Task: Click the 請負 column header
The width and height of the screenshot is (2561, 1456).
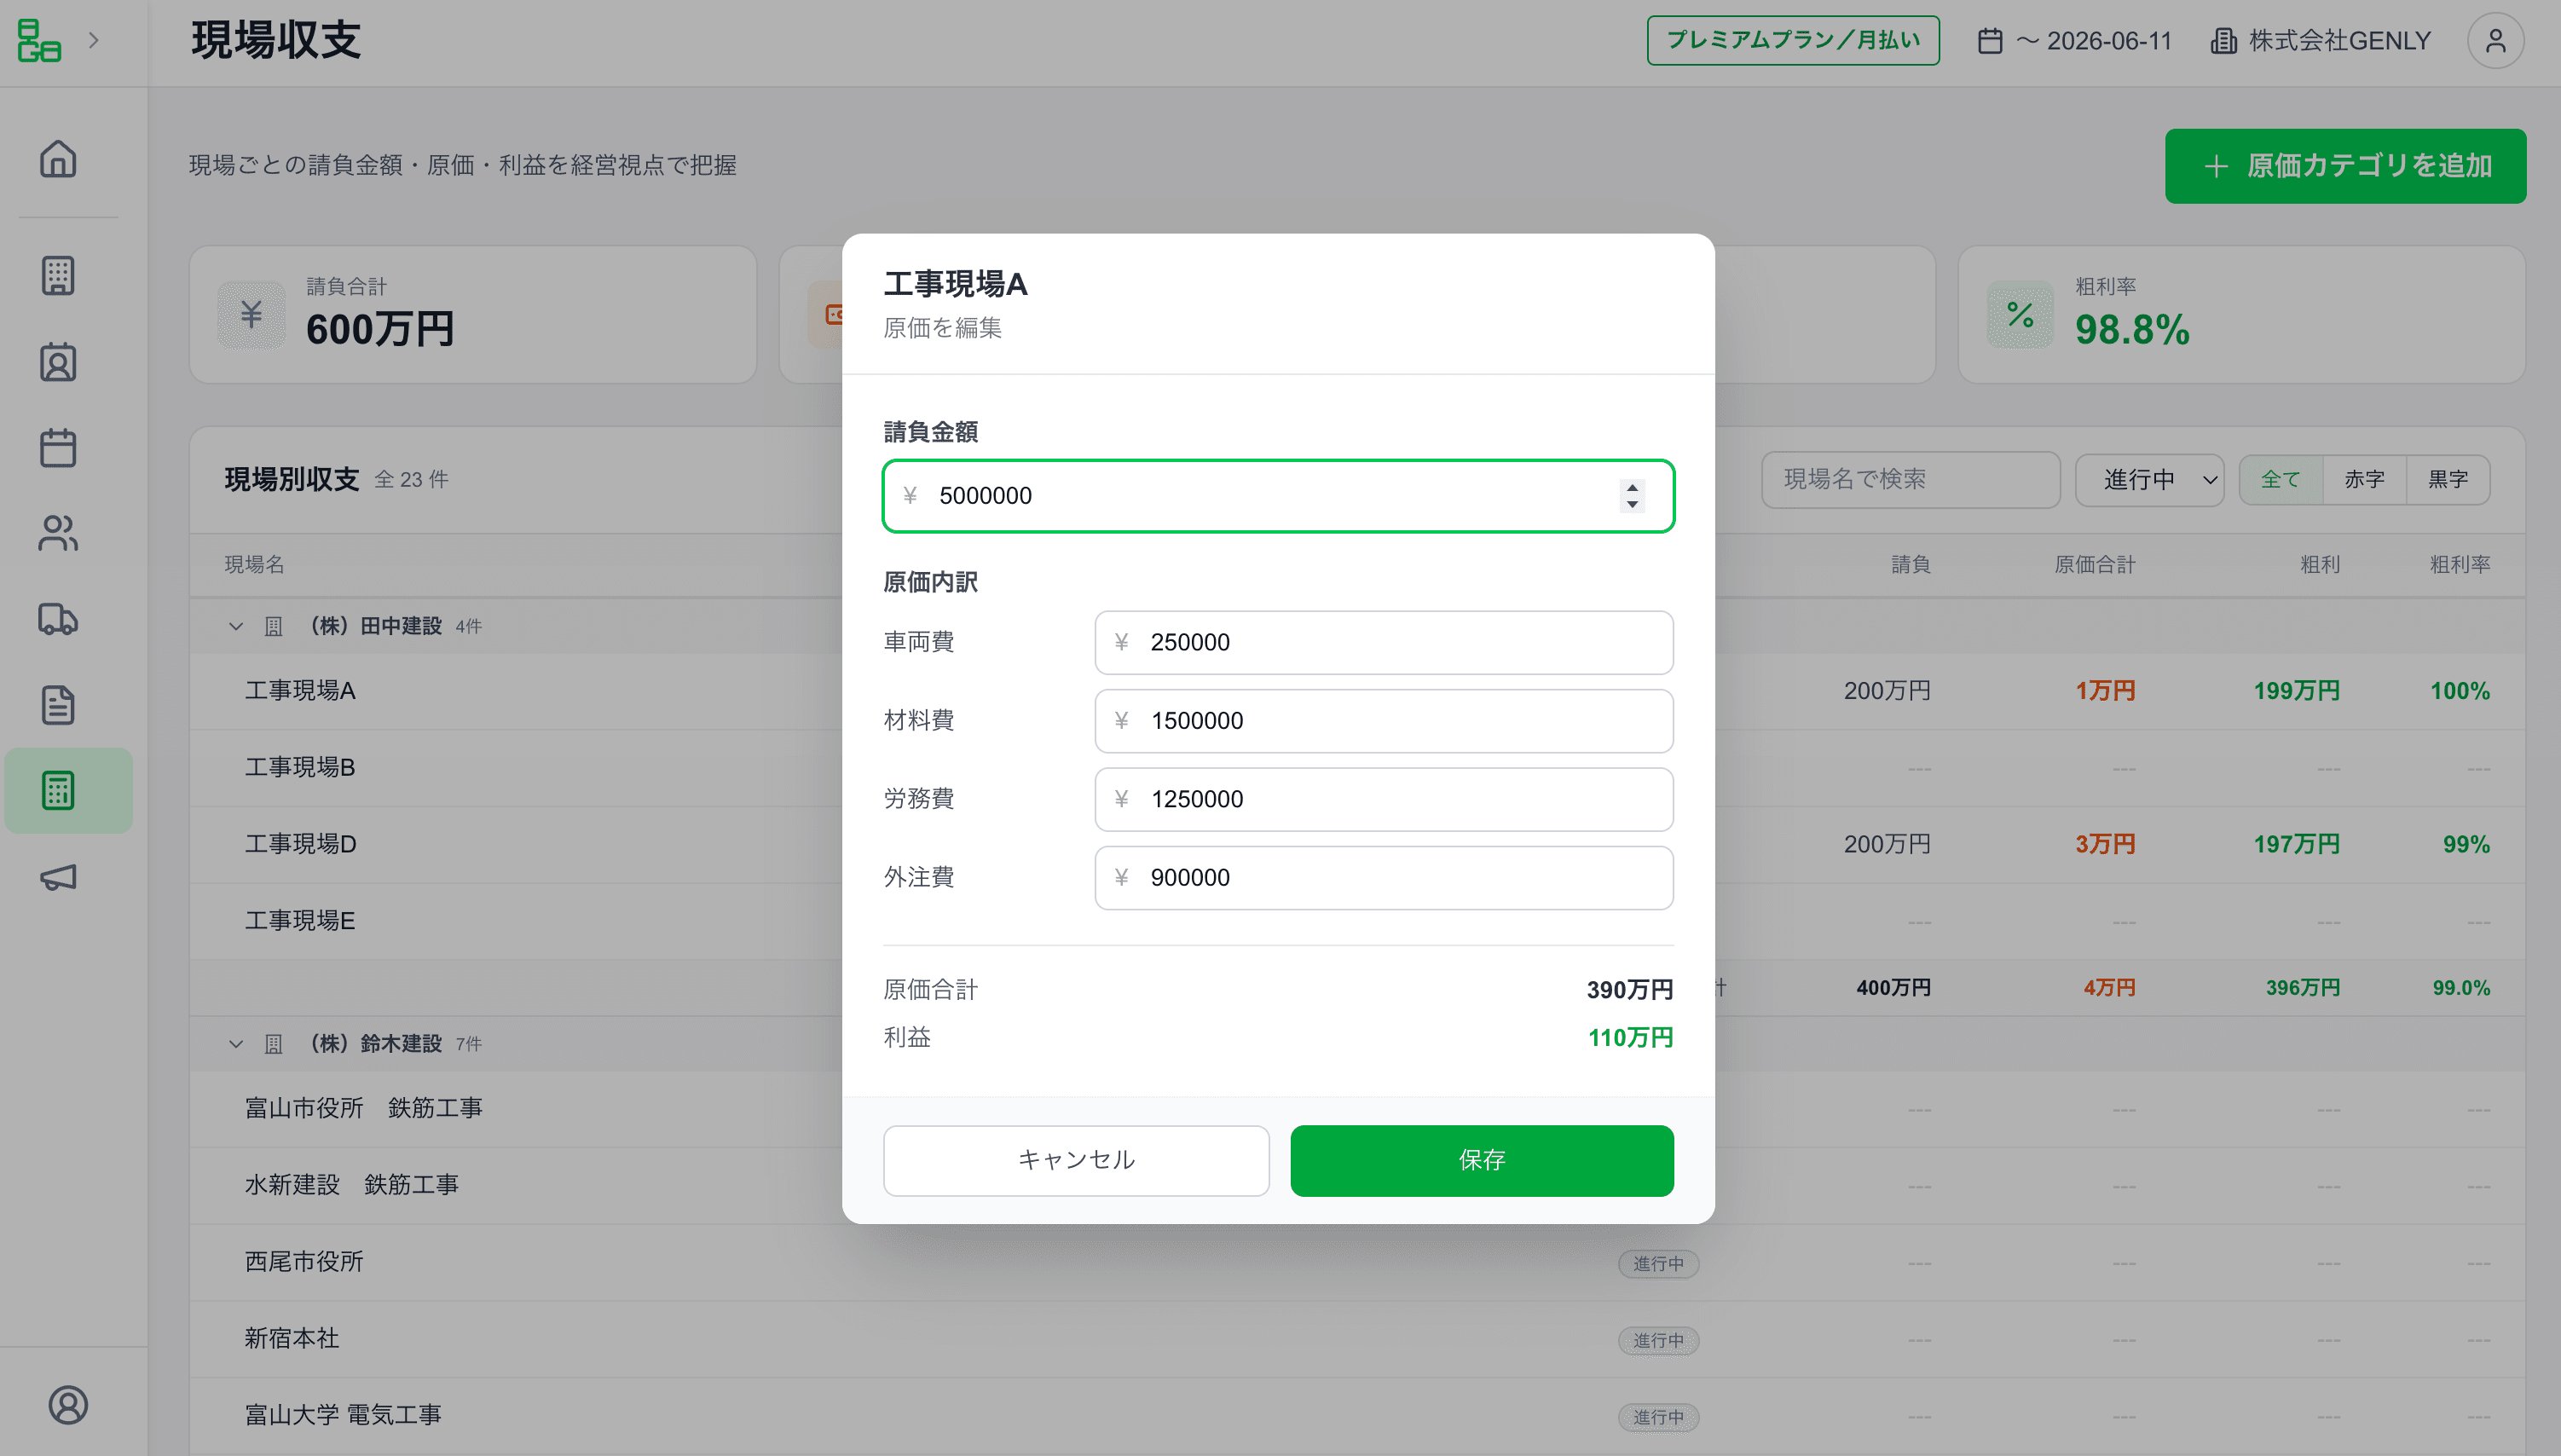Action: (x=1910, y=565)
